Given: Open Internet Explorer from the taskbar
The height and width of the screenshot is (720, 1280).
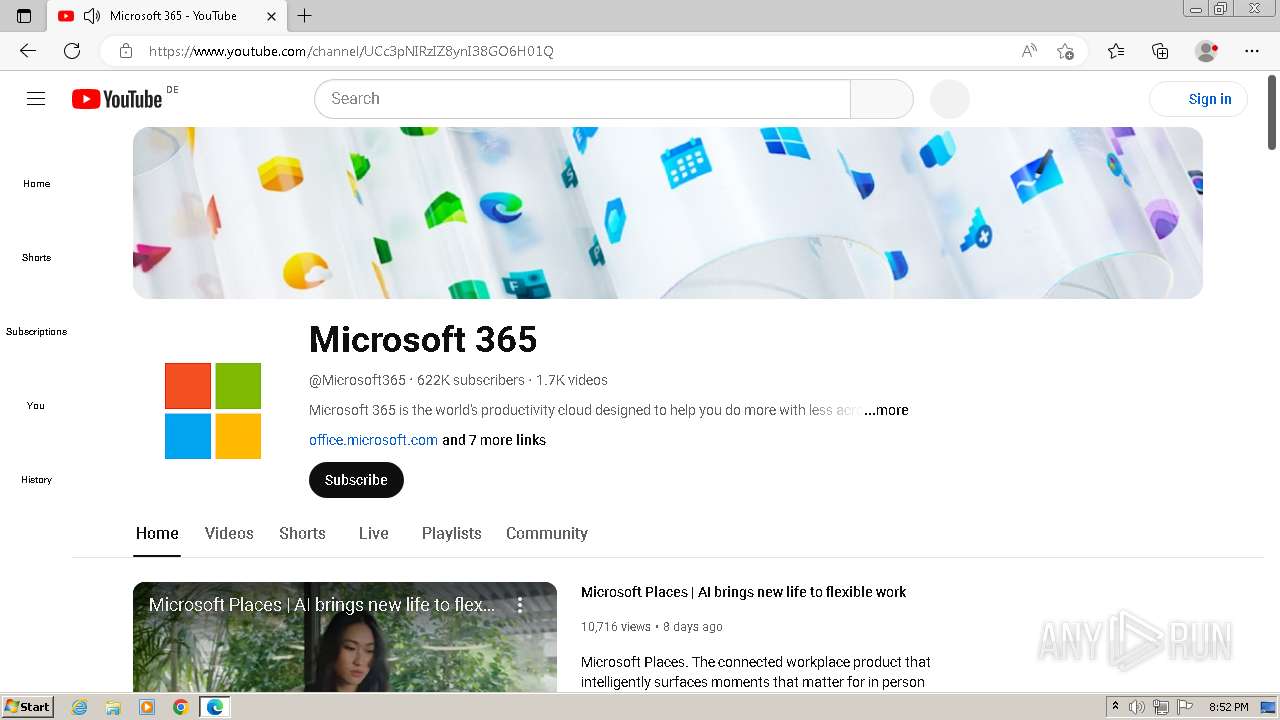Looking at the screenshot, I should point(79,707).
